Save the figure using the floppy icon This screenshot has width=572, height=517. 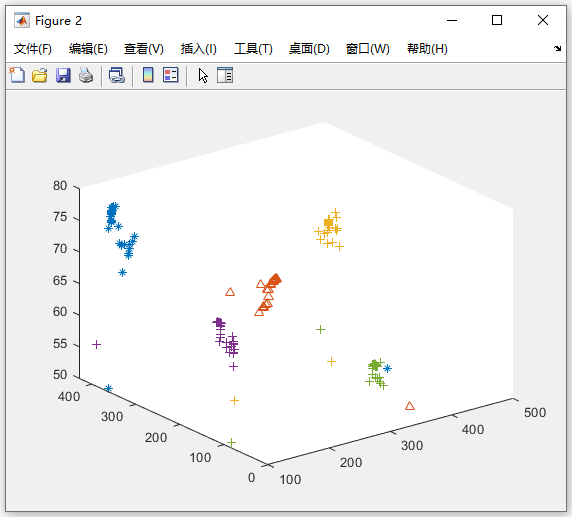63,76
